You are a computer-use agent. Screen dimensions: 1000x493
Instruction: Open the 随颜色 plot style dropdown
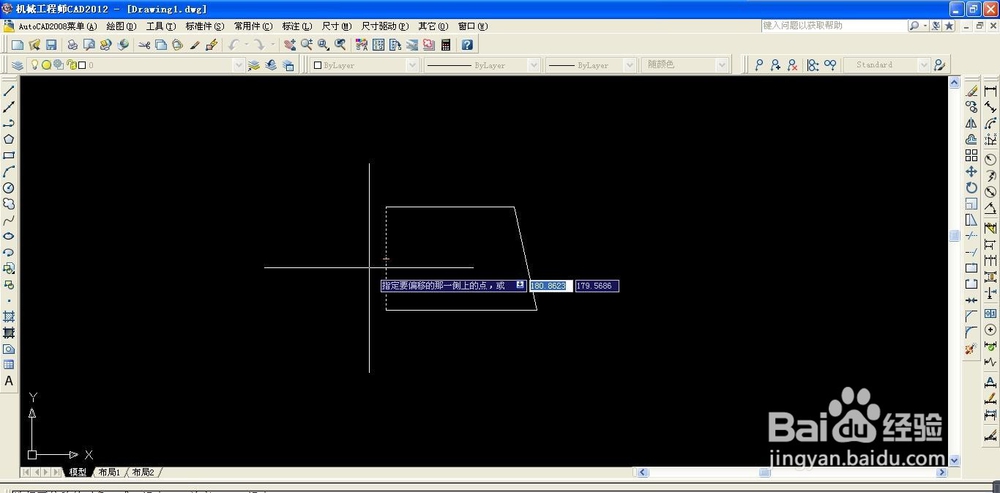point(721,65)
